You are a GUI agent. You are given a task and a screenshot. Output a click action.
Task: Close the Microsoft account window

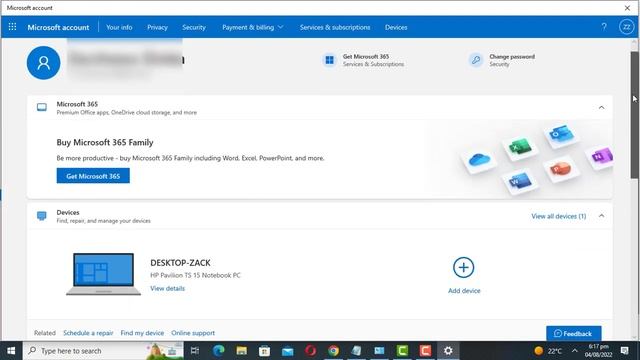pos(627,8)
